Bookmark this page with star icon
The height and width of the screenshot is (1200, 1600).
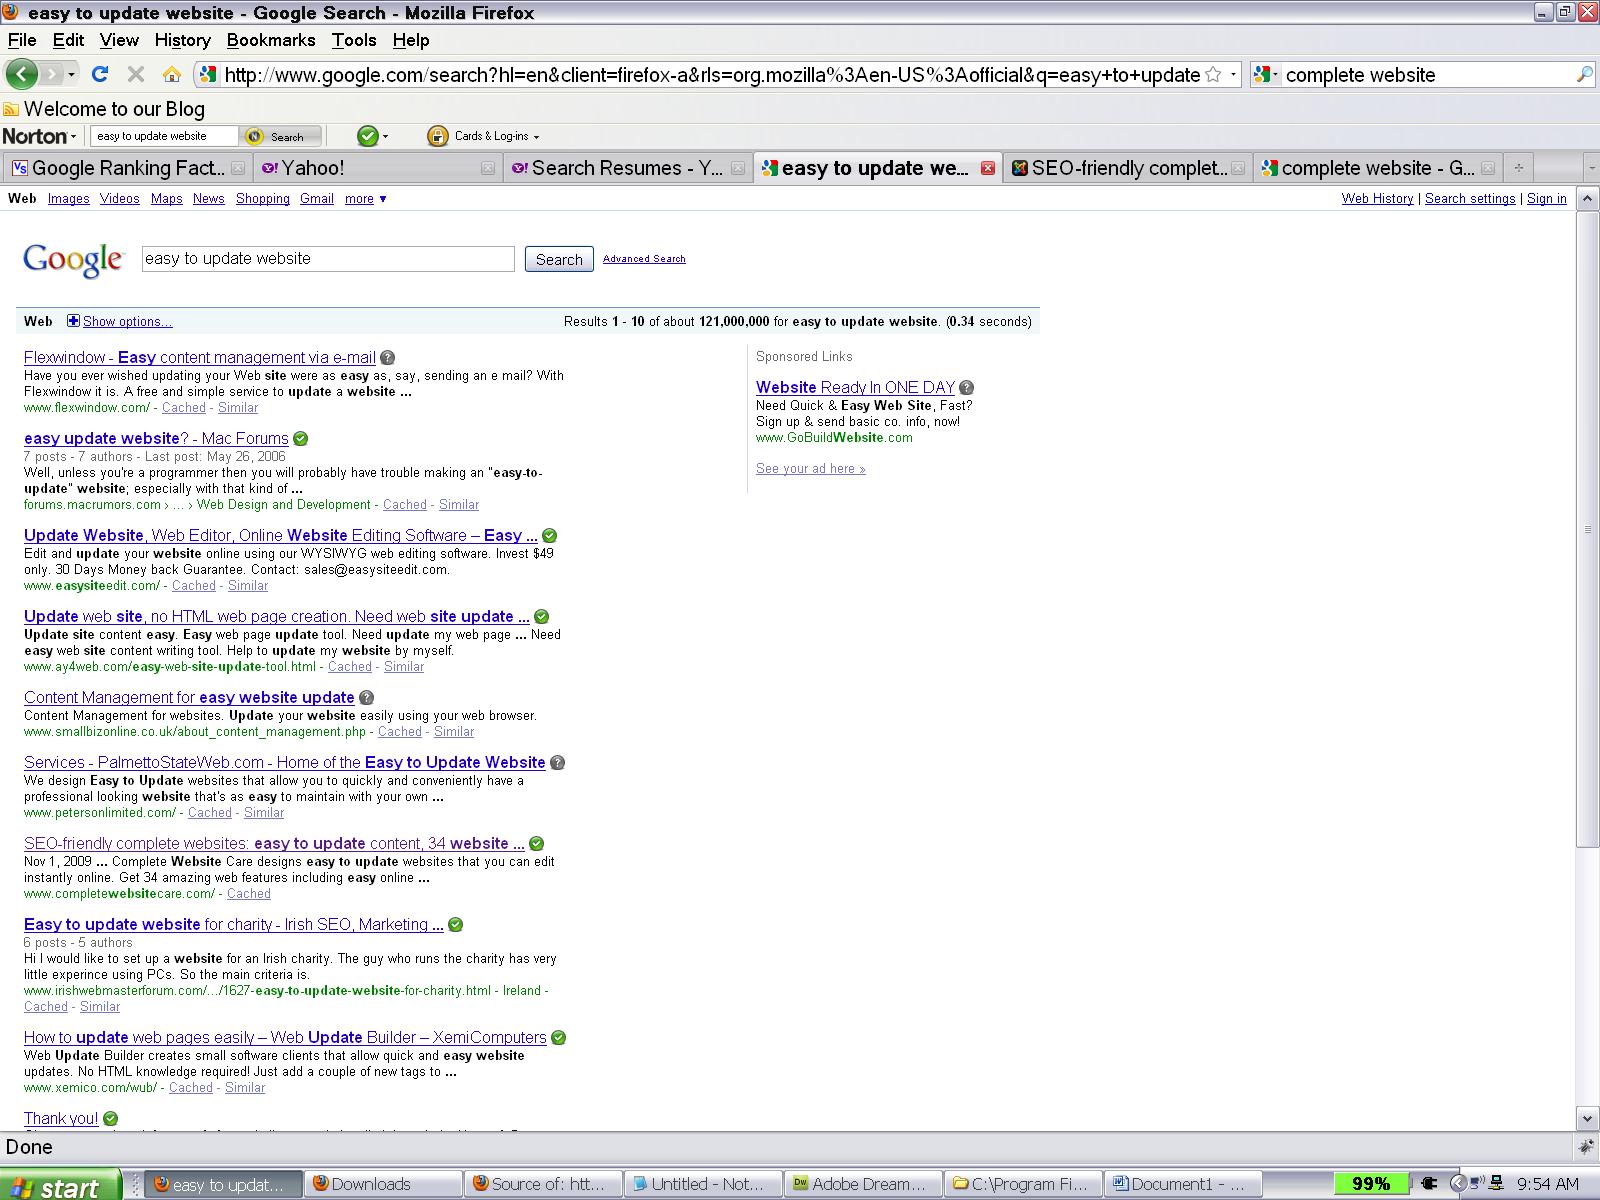tap(1213, 75)
